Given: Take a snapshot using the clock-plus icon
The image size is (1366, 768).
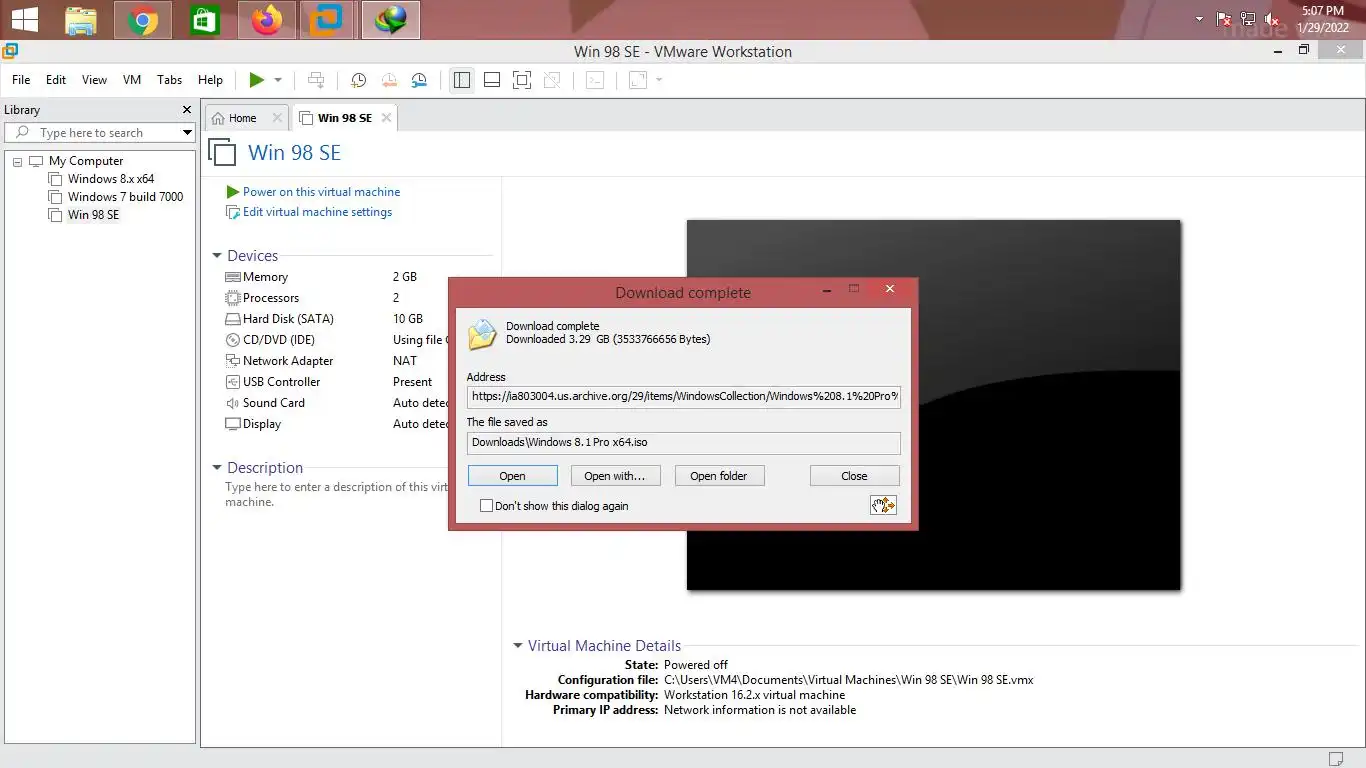Looking at the screenshot, I should coord(358,80).
